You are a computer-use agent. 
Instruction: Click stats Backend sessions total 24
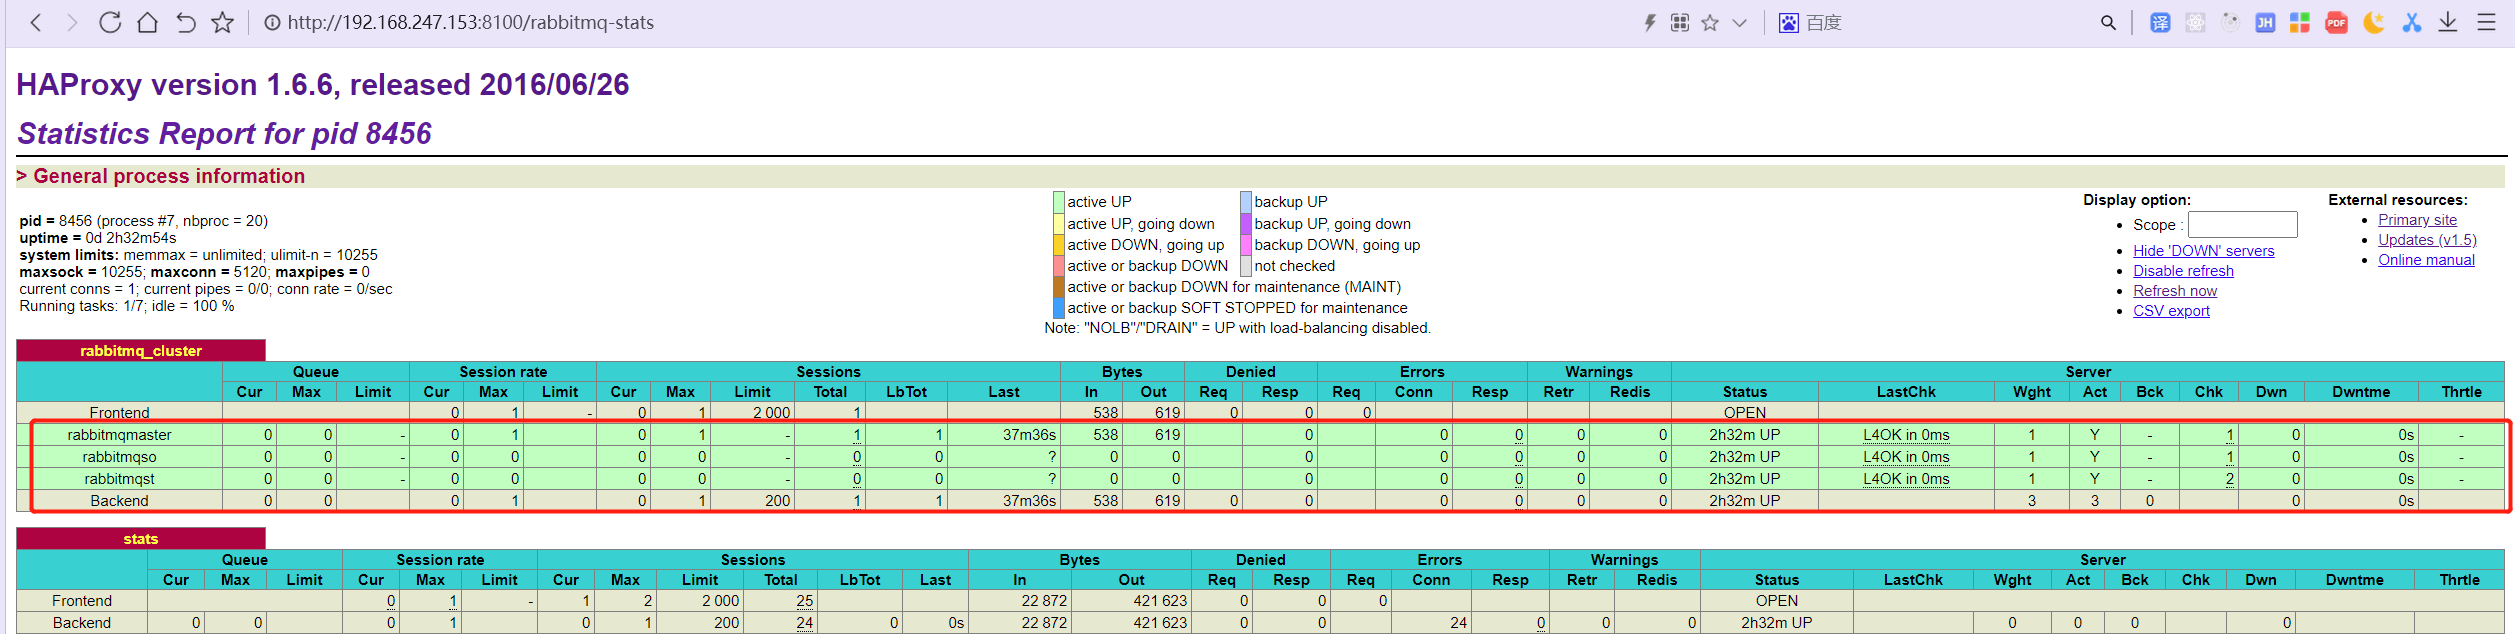(804, 623)
